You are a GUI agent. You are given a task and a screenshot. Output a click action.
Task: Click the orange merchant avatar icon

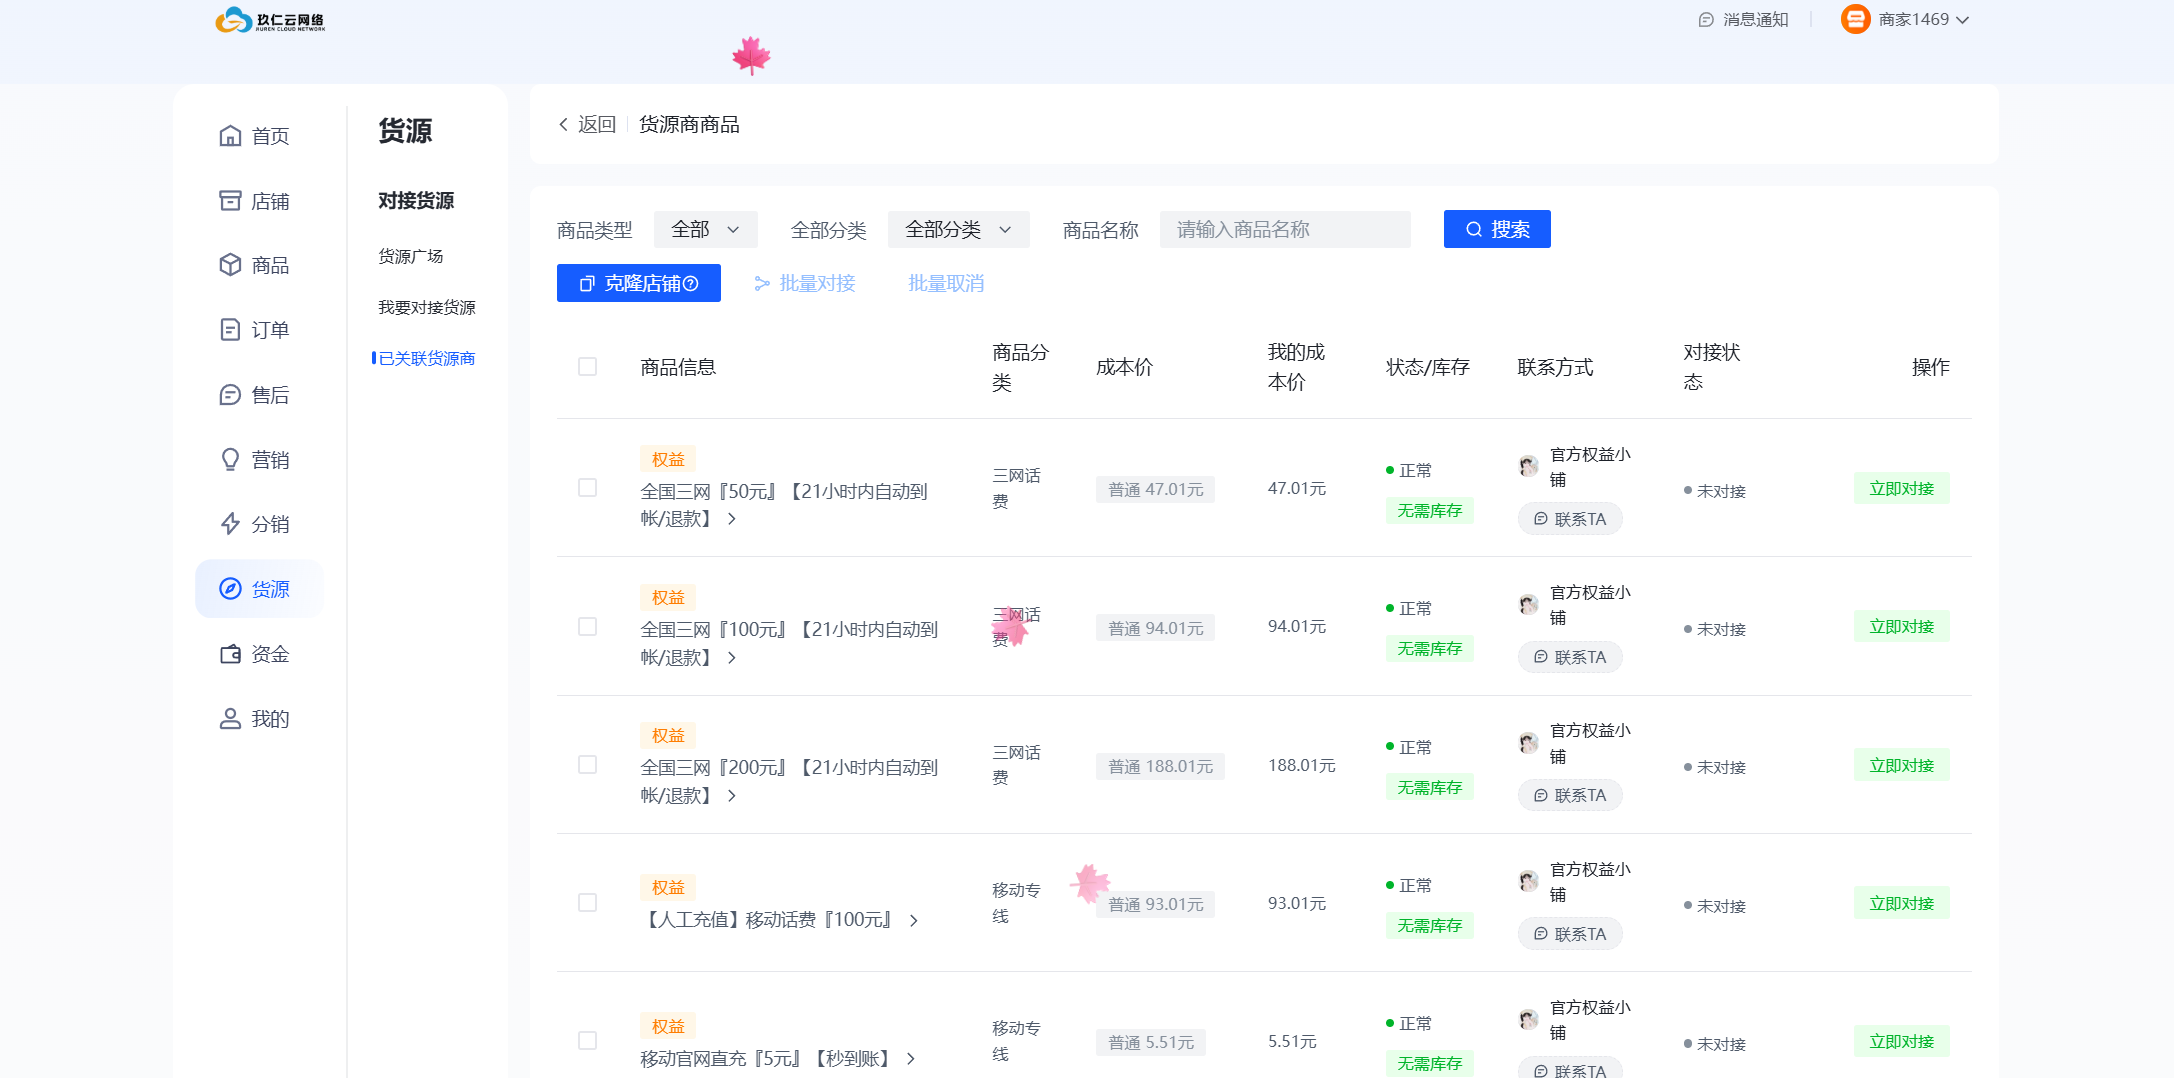pos(1855,19)
